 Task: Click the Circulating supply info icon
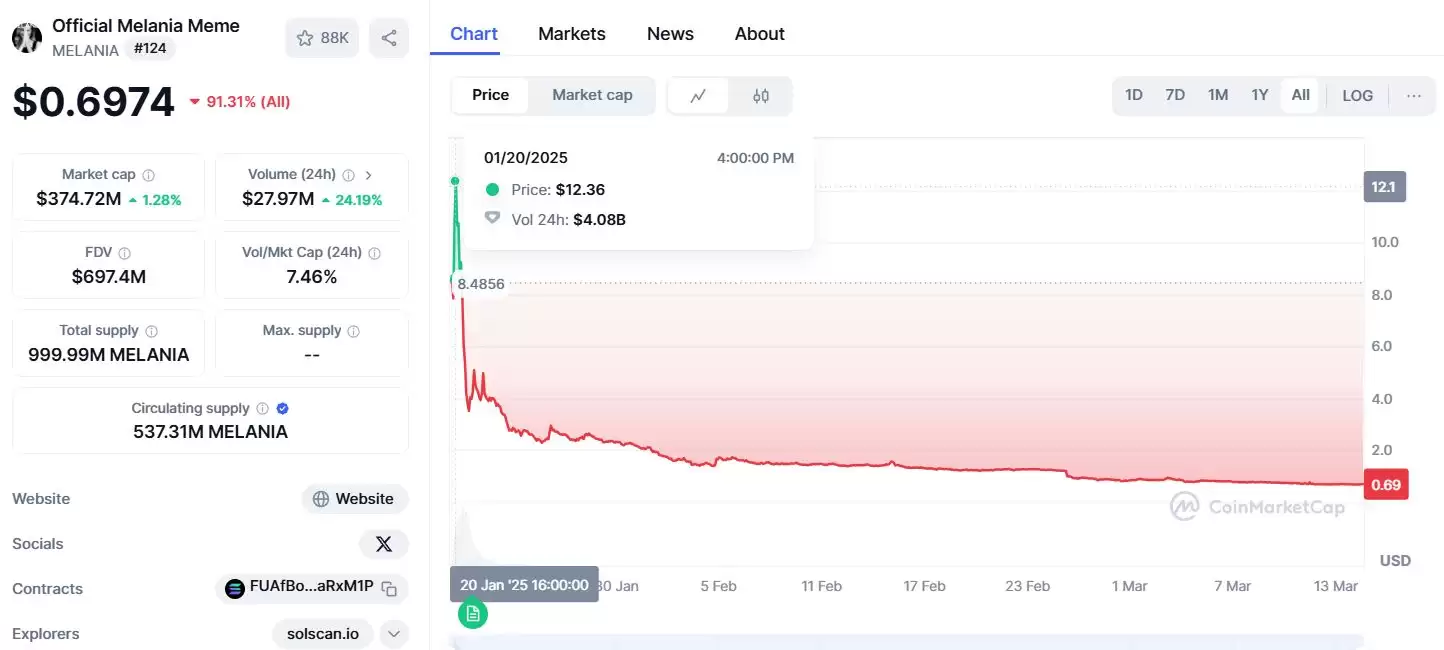(x=262, y=409)
